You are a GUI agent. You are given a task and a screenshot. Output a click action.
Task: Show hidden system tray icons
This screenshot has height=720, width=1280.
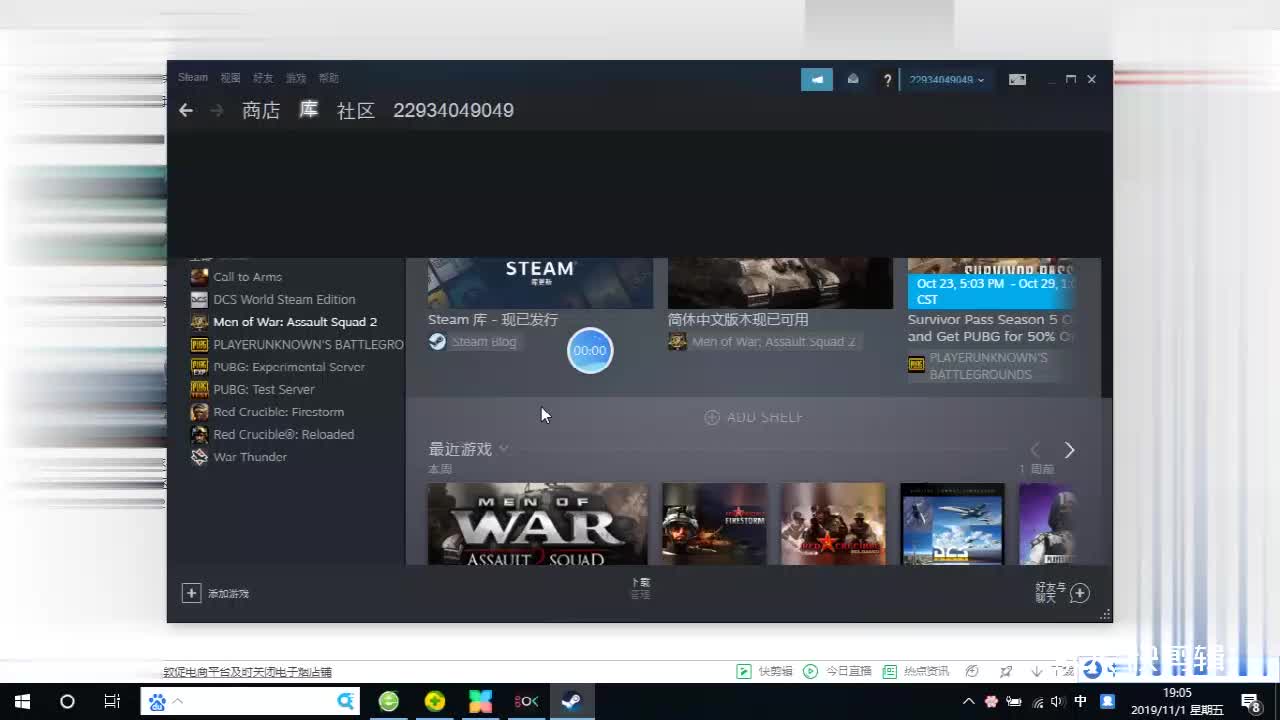(968, 702)
